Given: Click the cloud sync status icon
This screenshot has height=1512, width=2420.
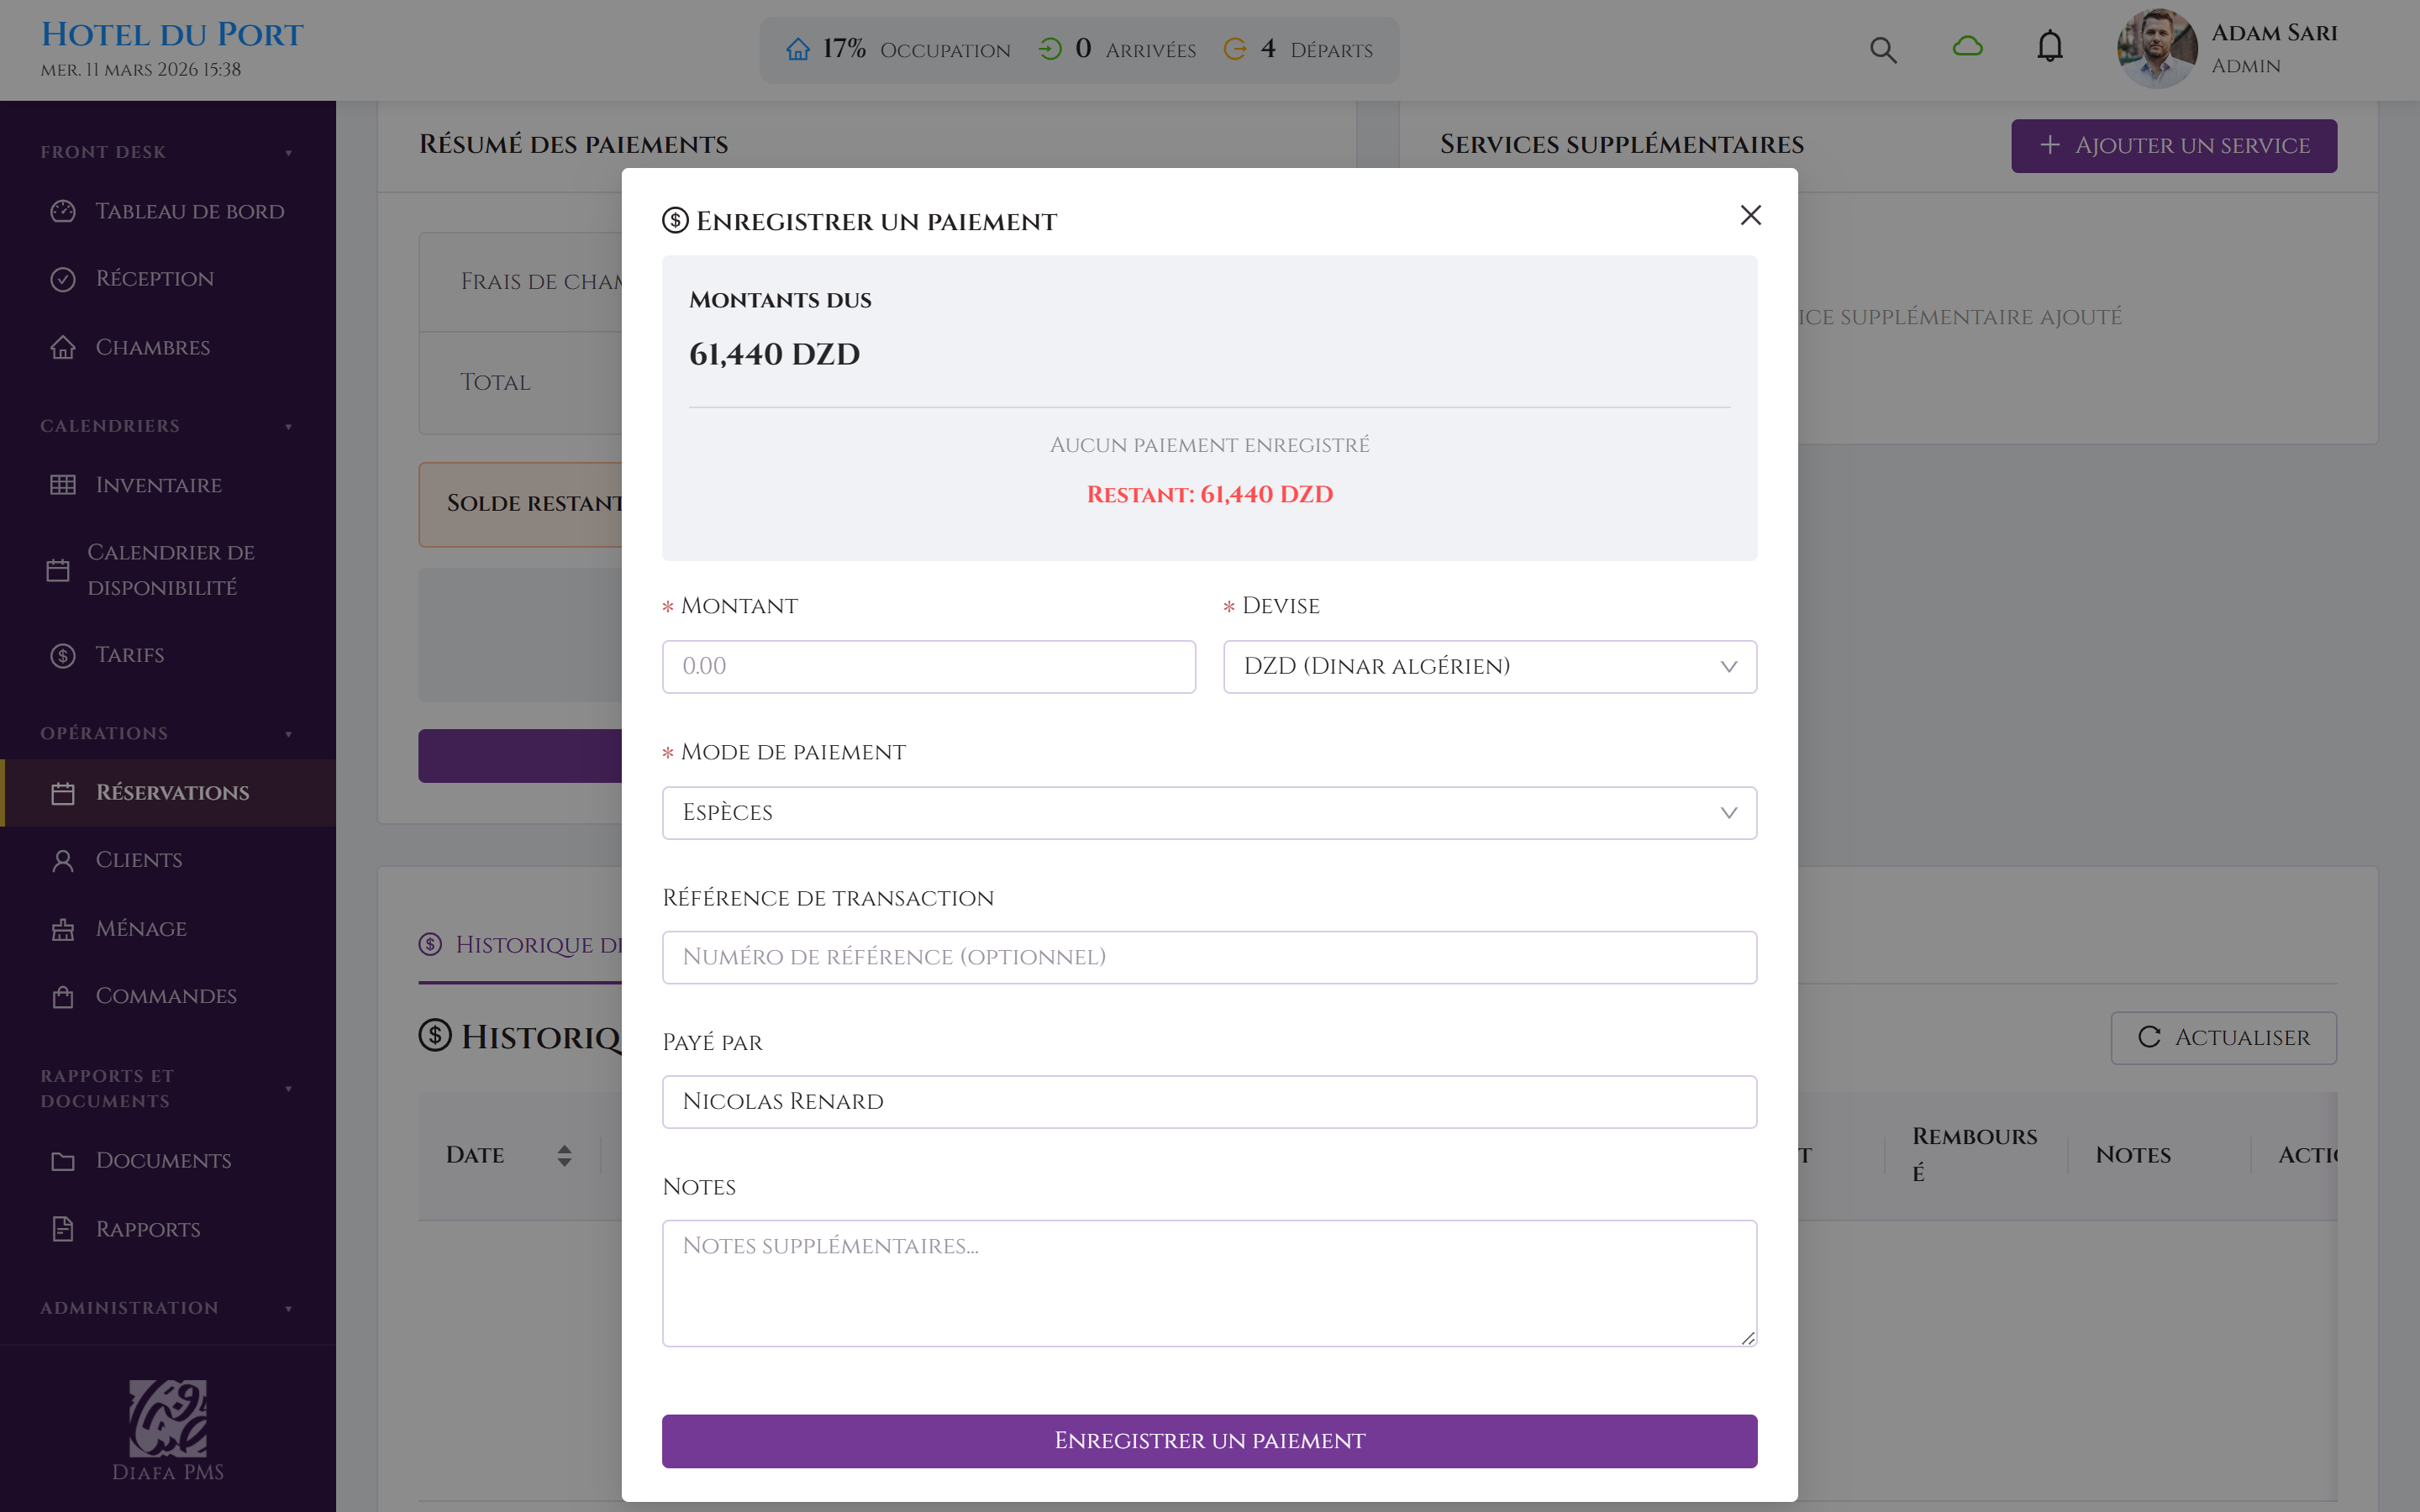Looking at the screenshot, I should [1967, 46].
